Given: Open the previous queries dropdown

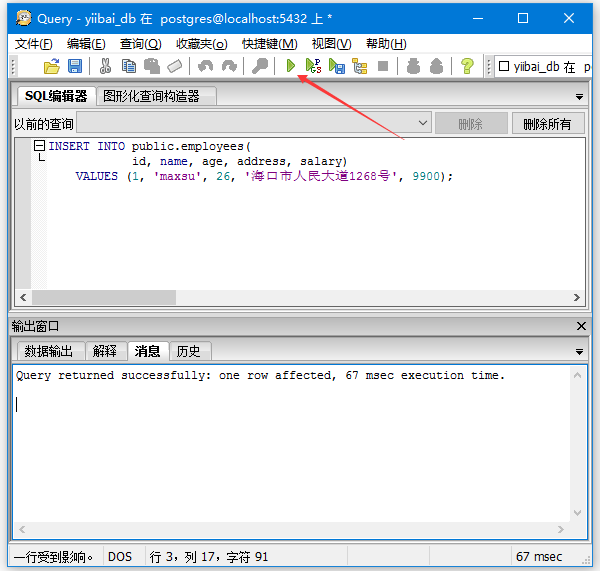Looking at the screenshot, I should pos(423,124).
